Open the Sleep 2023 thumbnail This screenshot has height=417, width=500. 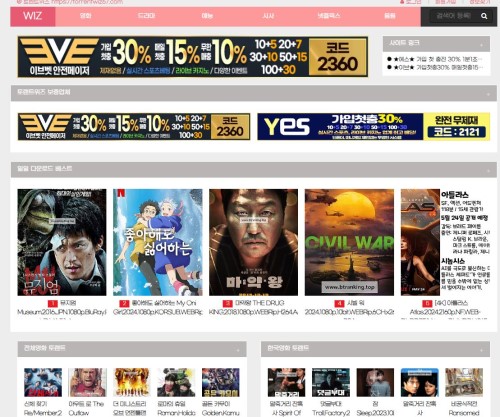[x=375, y=382]
